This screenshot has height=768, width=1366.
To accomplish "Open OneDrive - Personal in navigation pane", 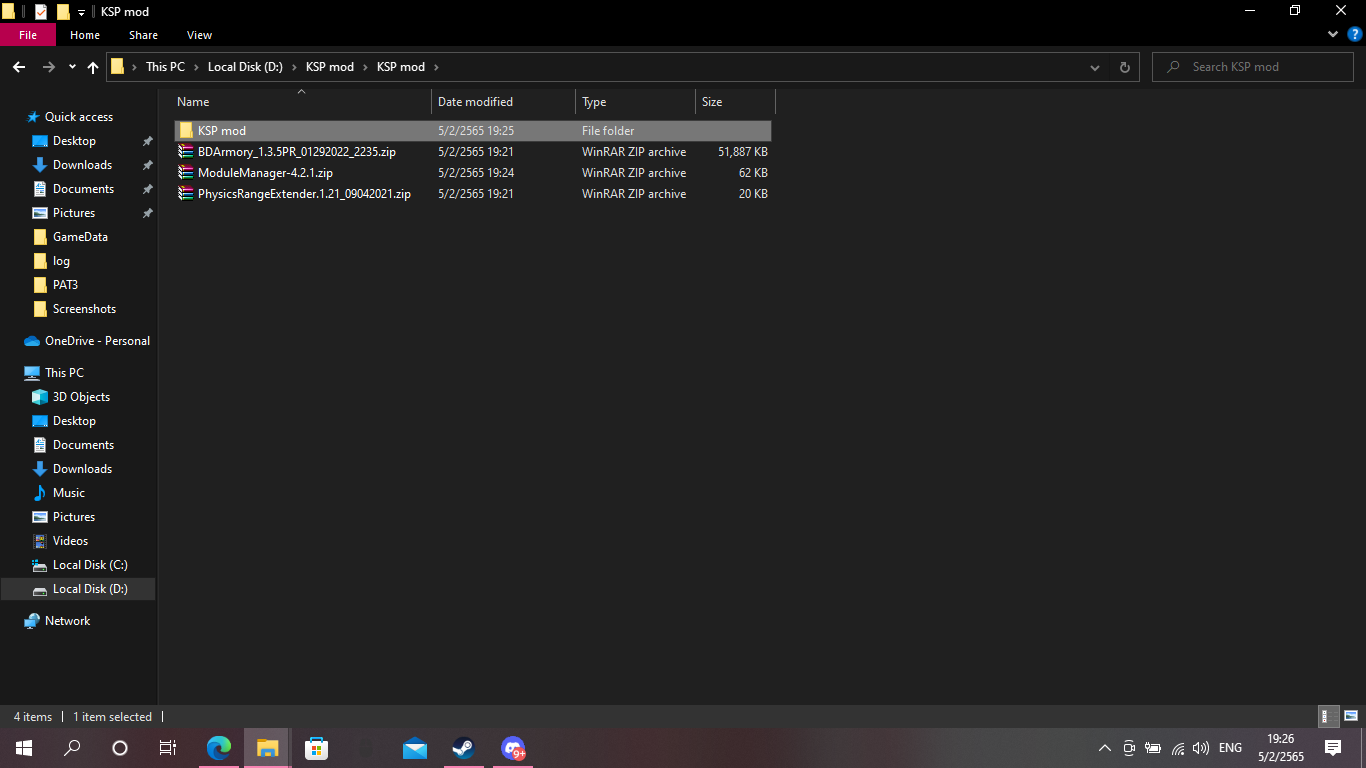I will [97, 341].
